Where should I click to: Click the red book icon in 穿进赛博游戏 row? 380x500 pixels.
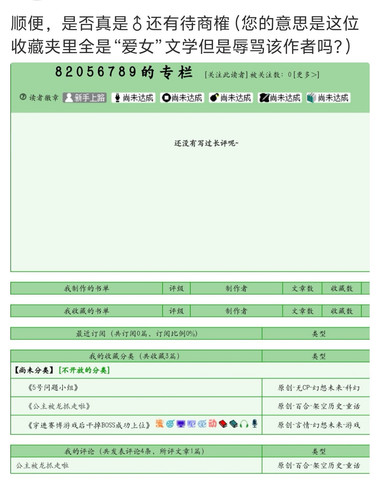[x=223, y=424]
